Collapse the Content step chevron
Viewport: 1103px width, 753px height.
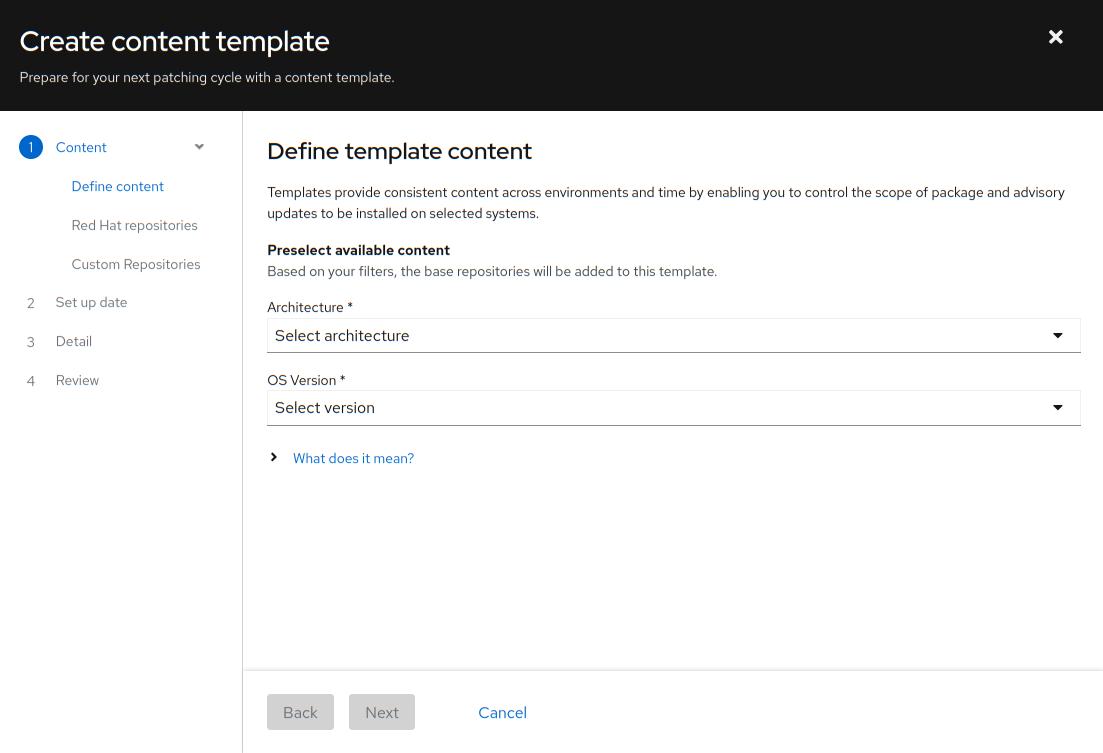tap(199, 147)
